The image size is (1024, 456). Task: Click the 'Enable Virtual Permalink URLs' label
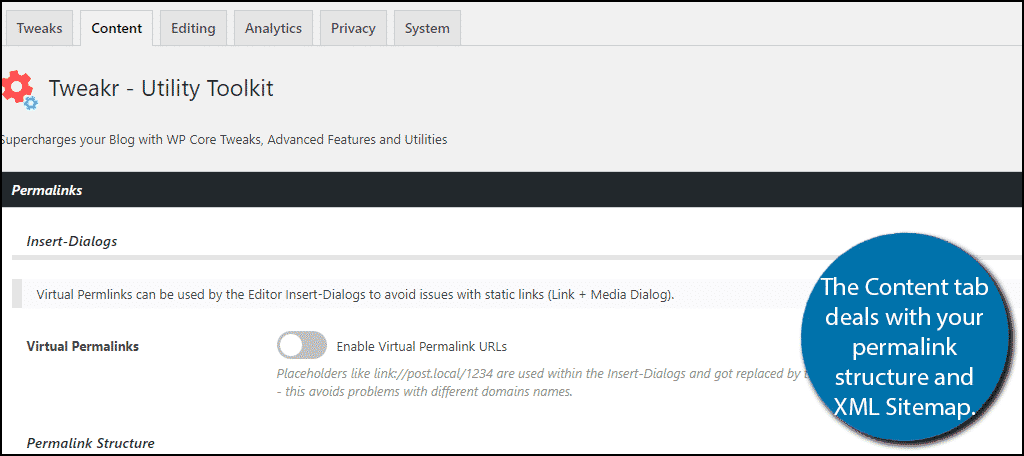pyautogui.click(x=422, y=347)
